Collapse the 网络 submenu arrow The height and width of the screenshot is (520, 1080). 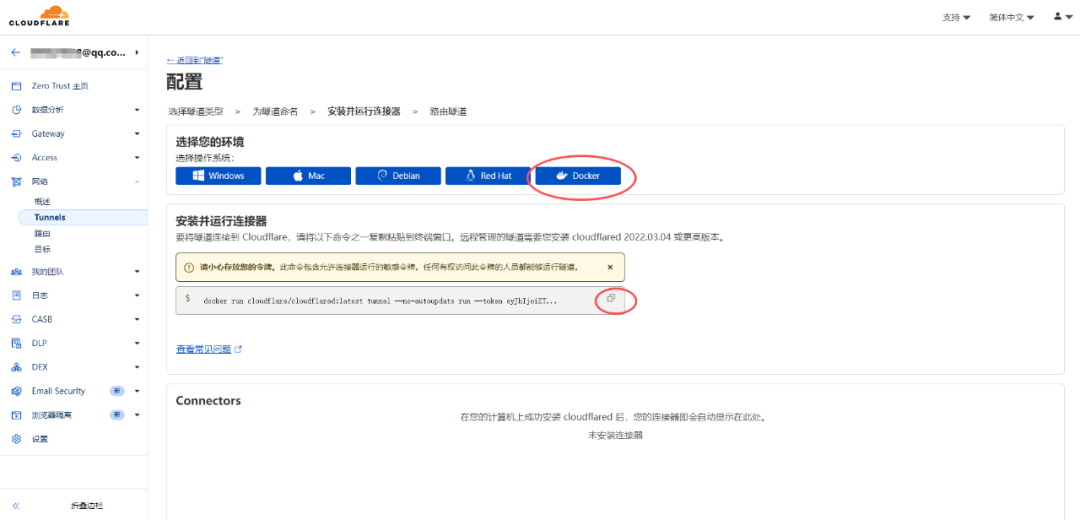[137, 182]
